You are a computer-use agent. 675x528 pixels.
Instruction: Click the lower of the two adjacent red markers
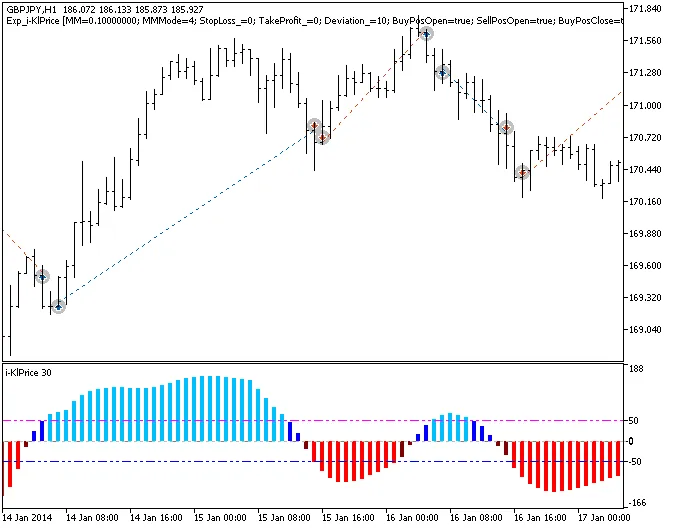tap(322, 137)
